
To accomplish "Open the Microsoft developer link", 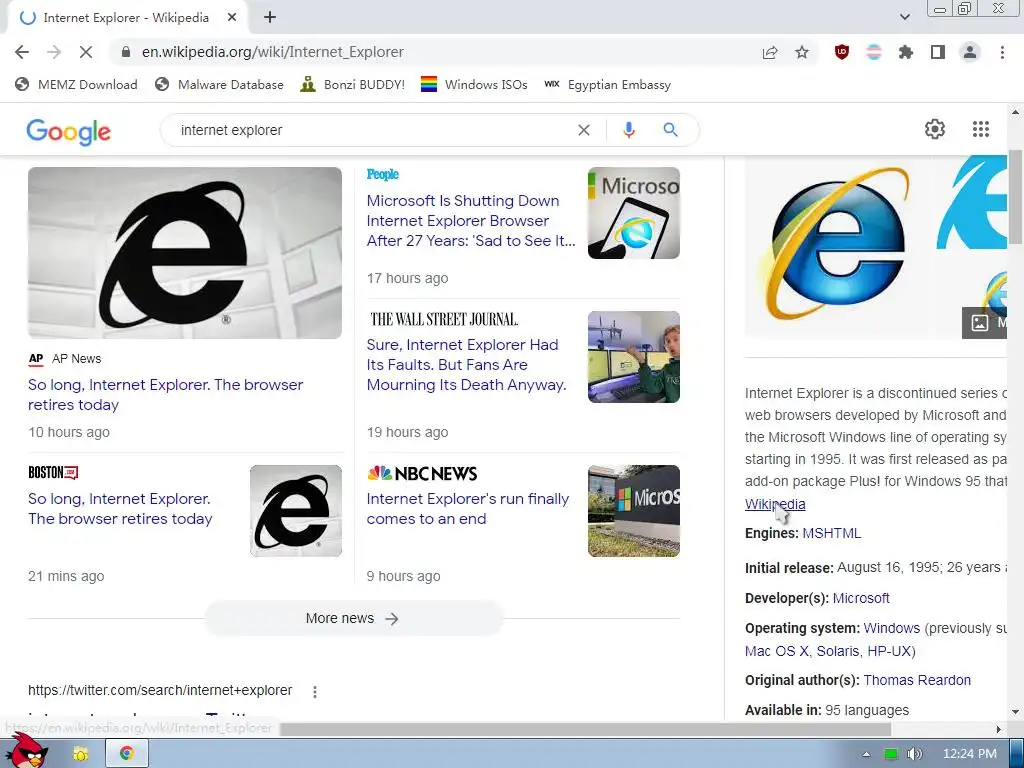I will click(x=861, y=598).
